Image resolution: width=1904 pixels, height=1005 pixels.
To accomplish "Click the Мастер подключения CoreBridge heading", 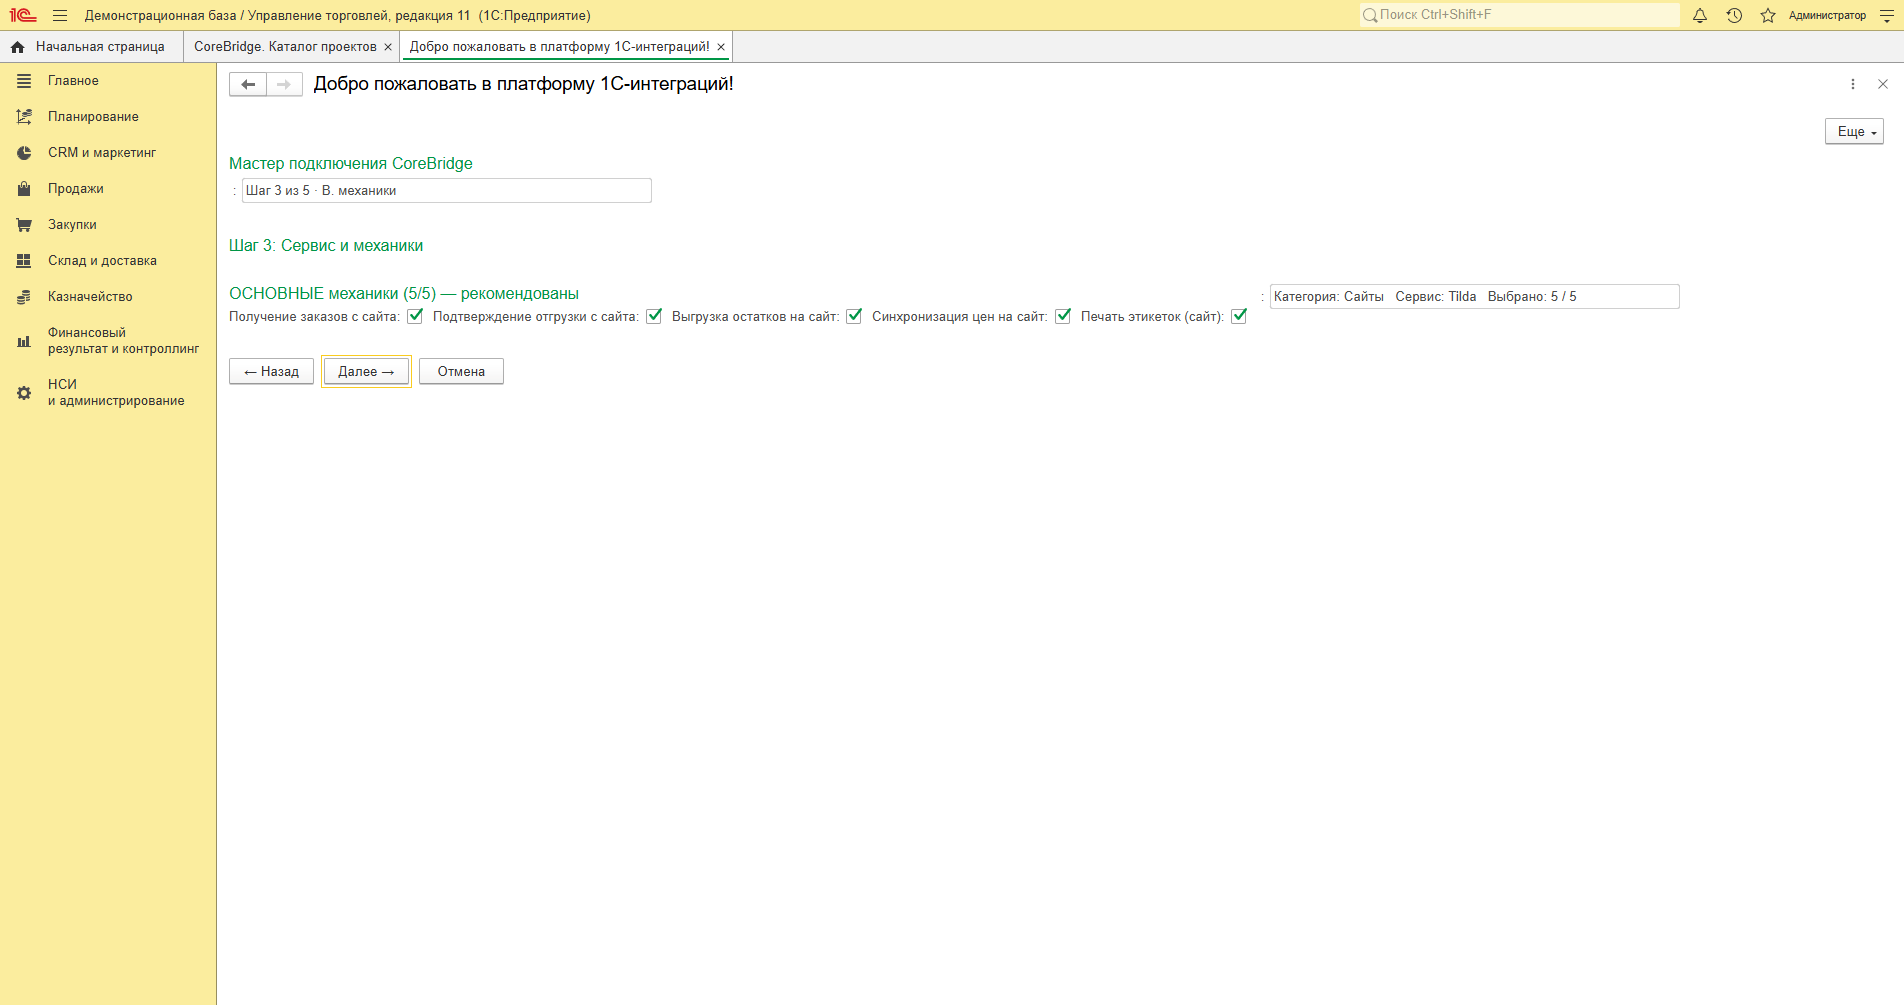I will click(351, 164).
